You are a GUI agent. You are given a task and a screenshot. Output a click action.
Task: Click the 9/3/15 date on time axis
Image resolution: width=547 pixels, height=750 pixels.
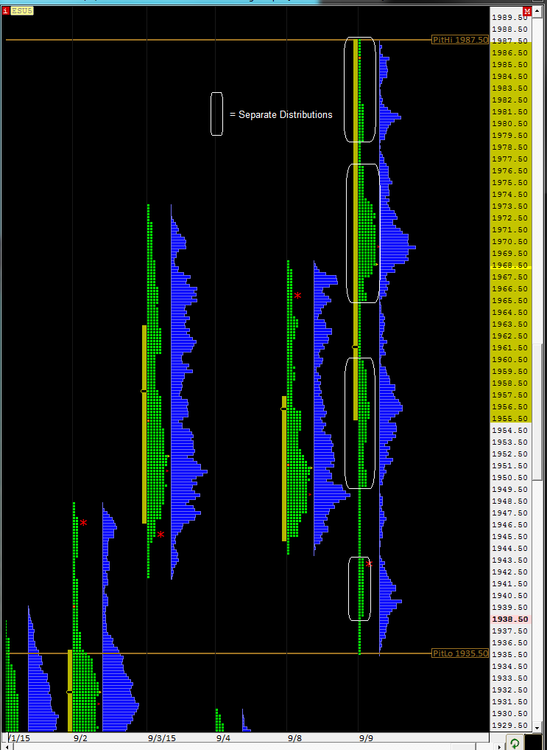(x=162, y=738)
